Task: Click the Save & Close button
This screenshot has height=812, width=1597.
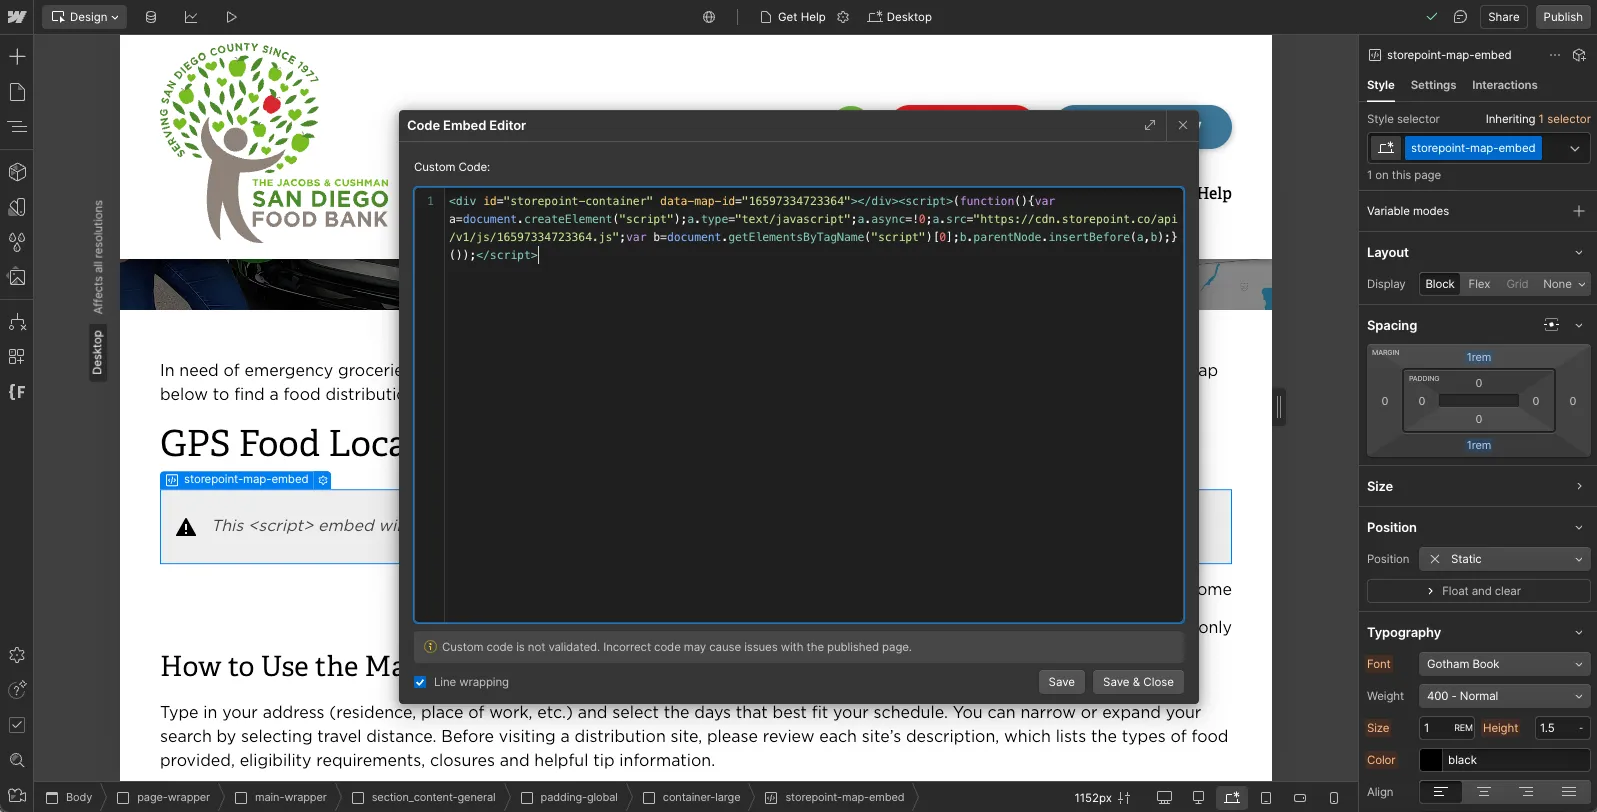Action: (x=1138, y=682)
